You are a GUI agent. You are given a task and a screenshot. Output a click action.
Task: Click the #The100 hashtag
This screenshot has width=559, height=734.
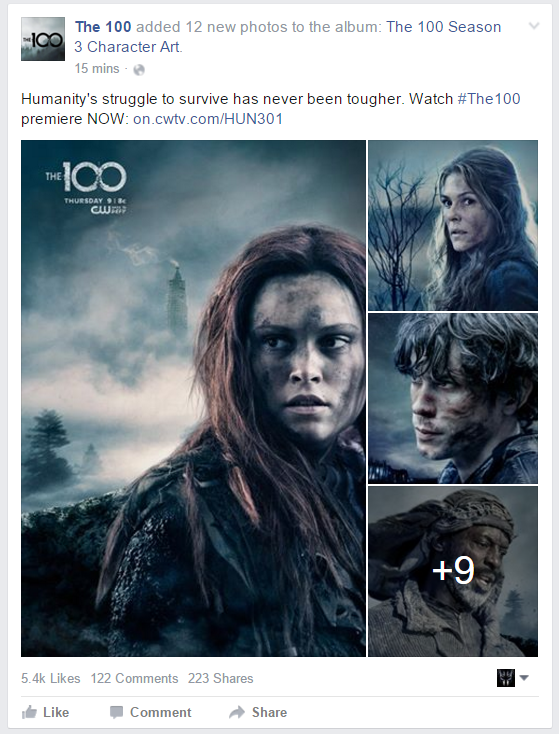489,99
